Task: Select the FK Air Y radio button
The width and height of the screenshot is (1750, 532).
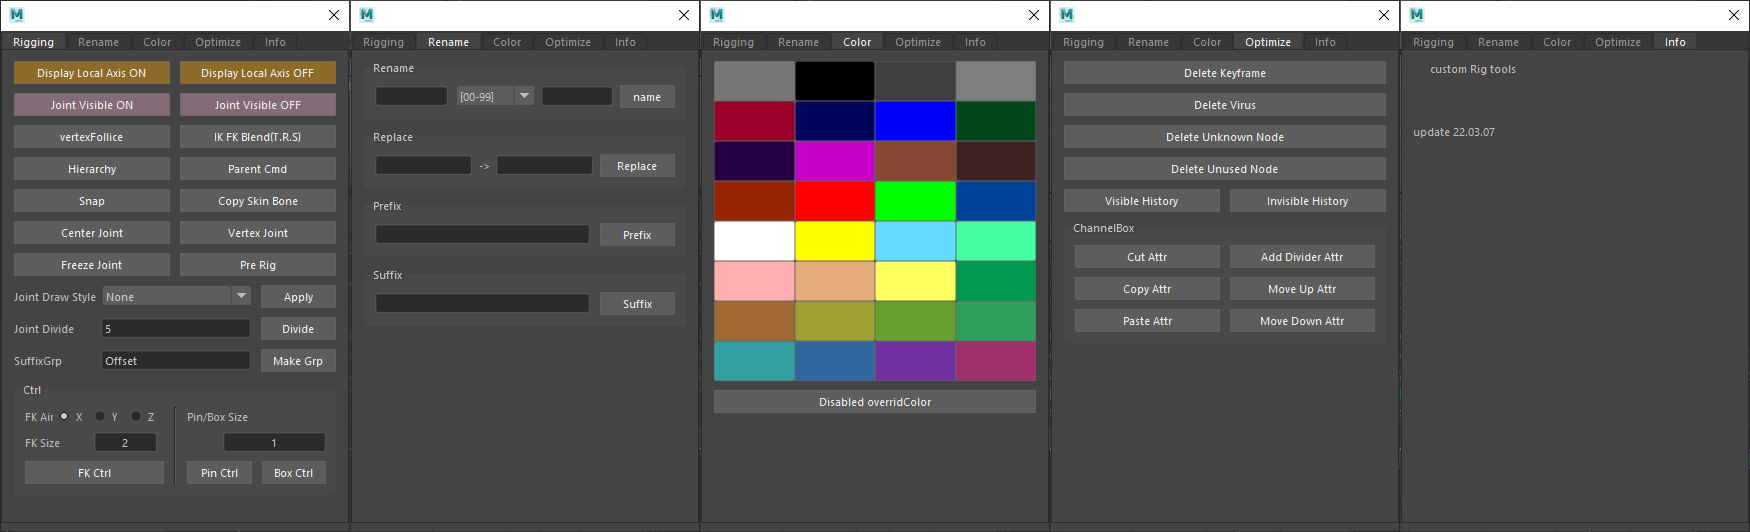Action: [100, 416]
